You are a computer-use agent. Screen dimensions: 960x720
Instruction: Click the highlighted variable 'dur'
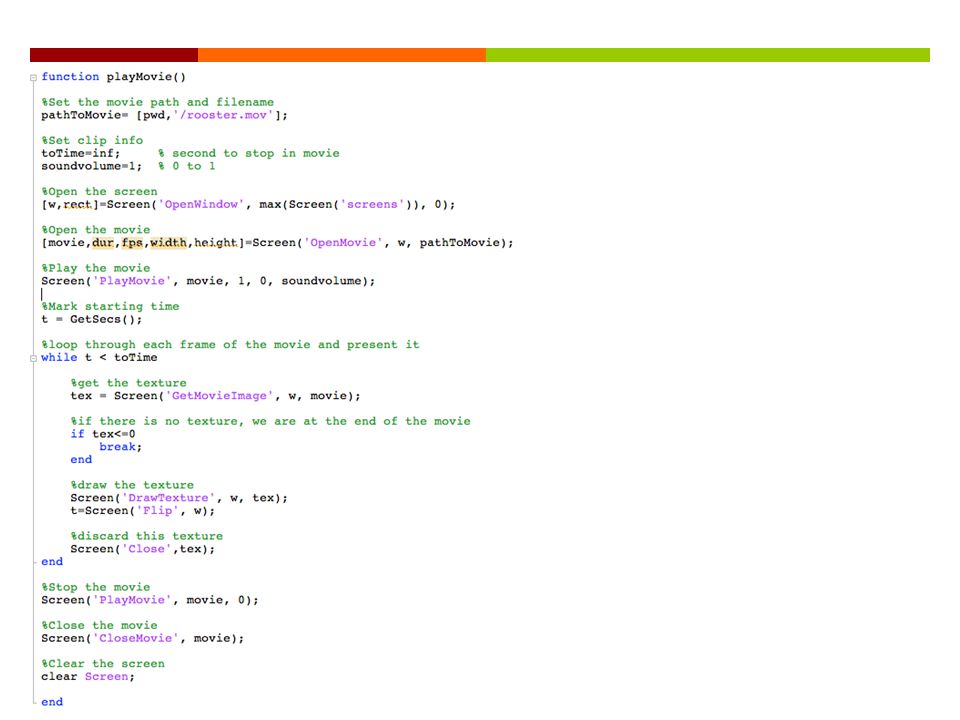(103, 243)
